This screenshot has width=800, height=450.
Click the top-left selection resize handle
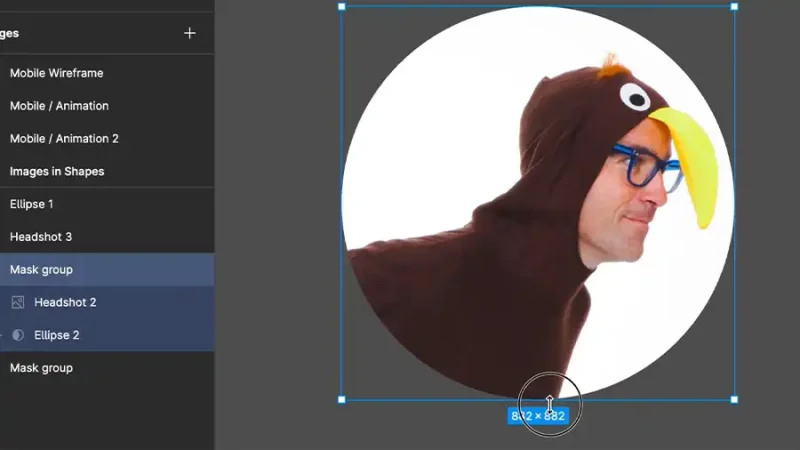342,7
